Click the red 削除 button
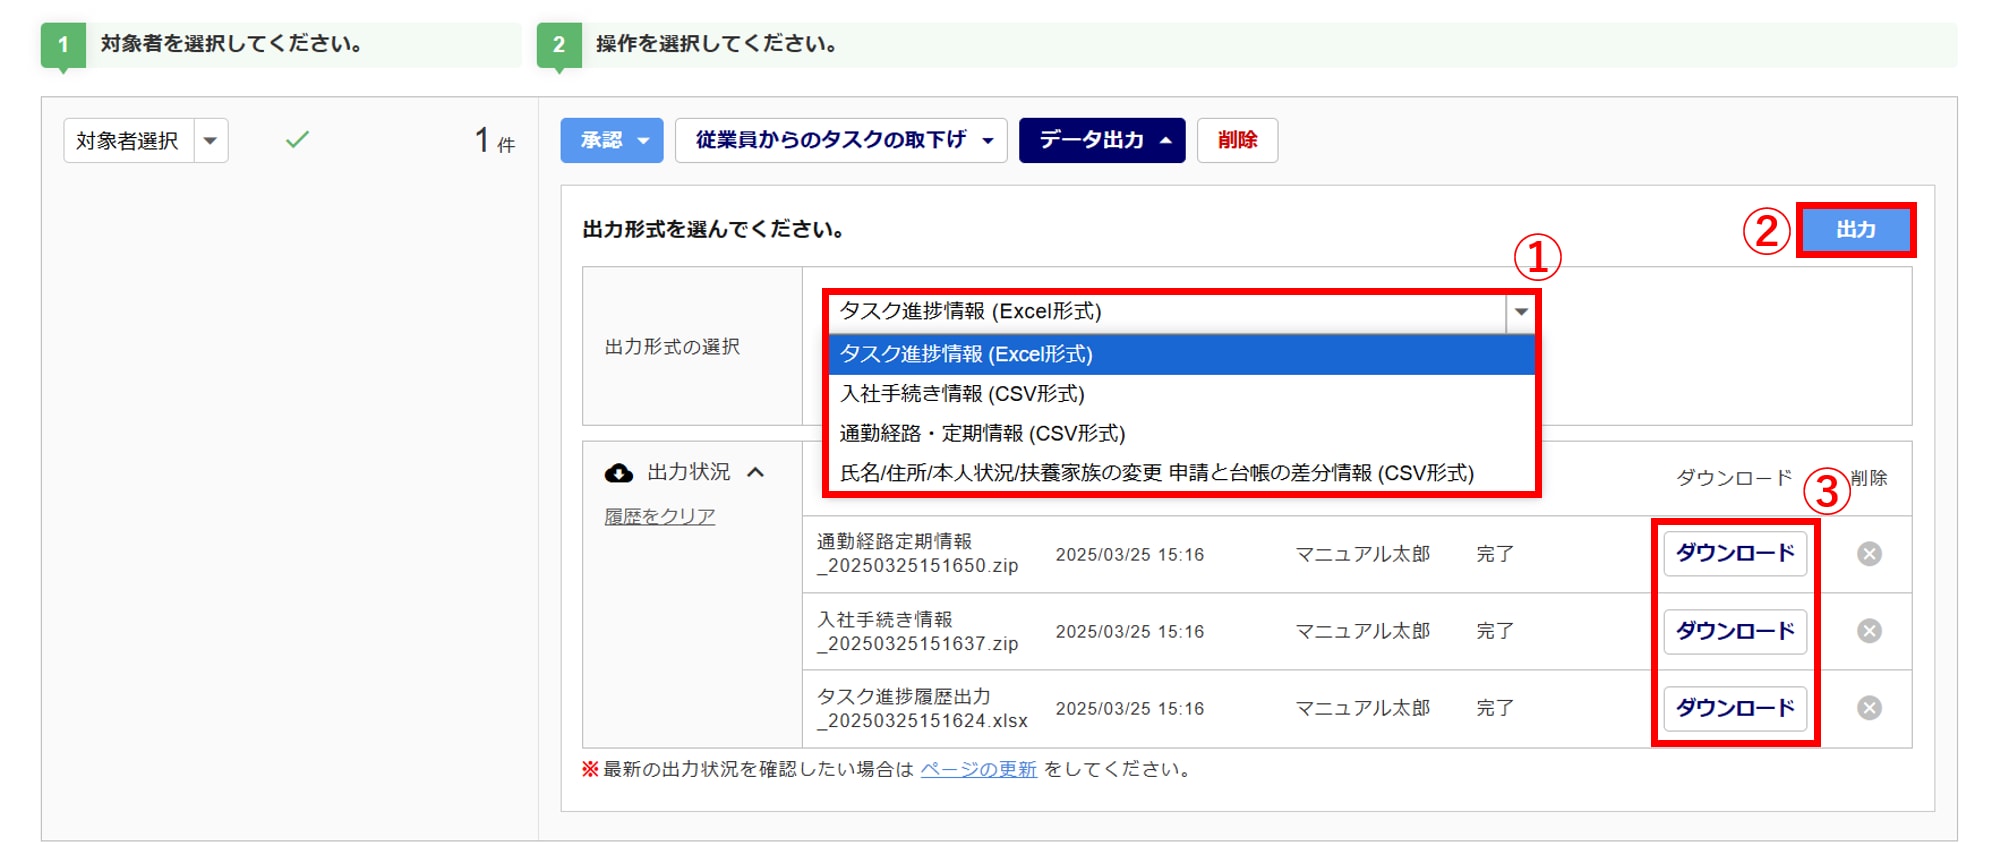2000x863 pixels. [x=1236, y=140]
